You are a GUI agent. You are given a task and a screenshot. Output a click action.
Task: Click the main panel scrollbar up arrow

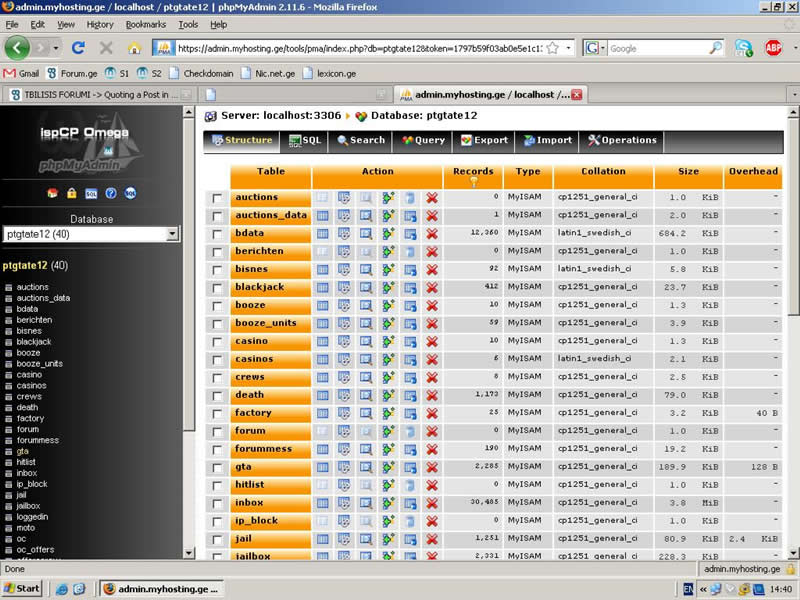click(x=793, y=112)
